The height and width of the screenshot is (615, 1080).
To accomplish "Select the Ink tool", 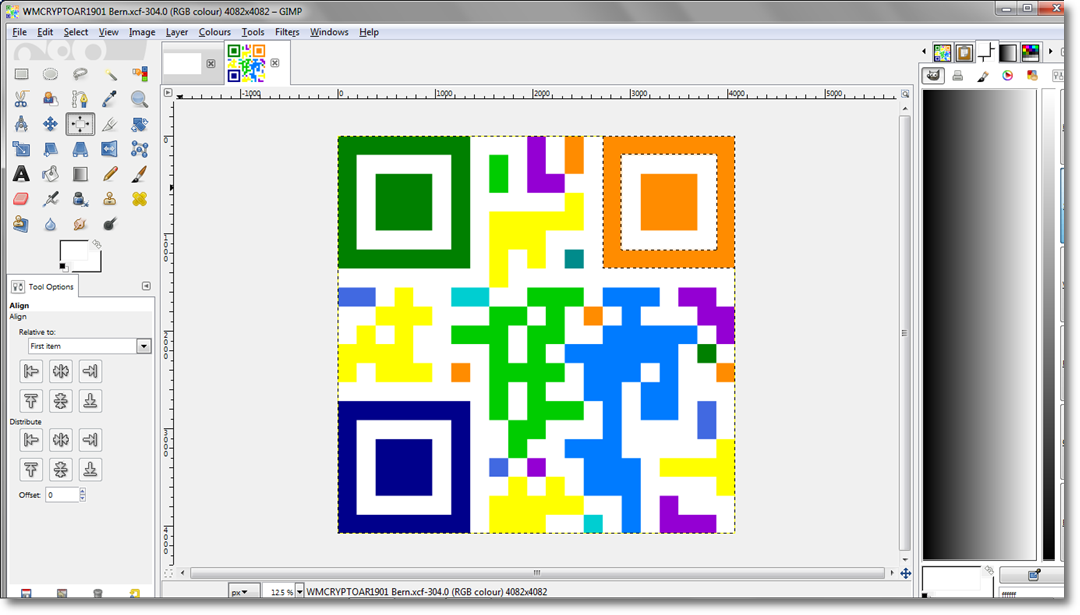I will (80, 199).
